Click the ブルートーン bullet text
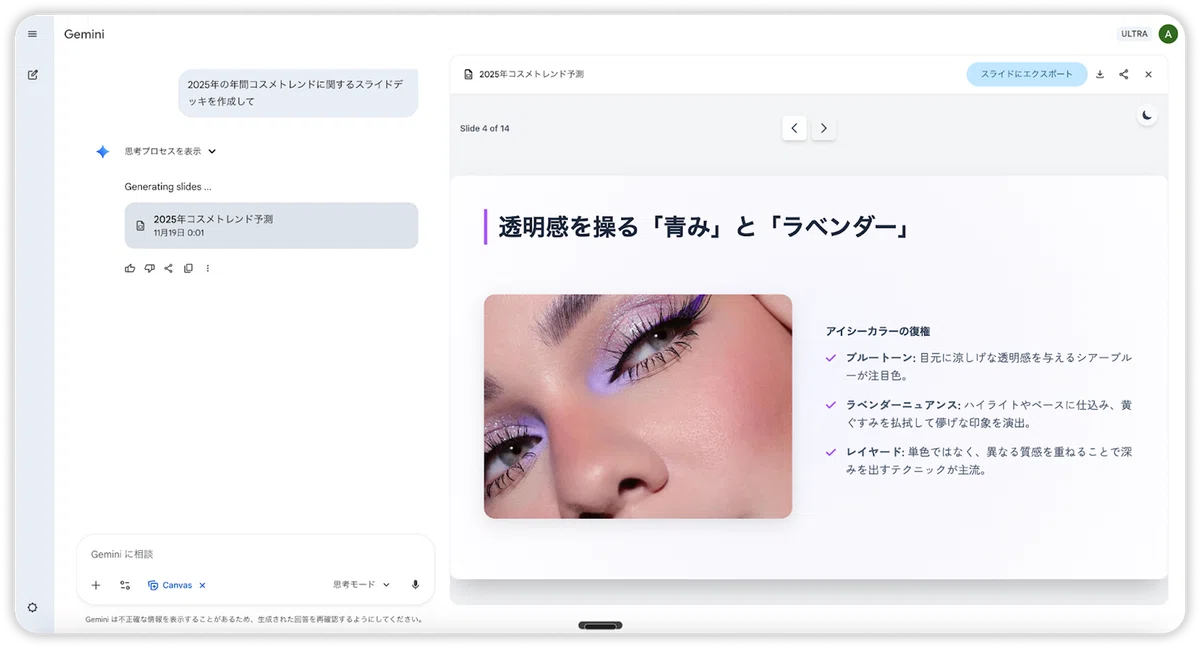Image resolution: width=1200 pixels, height=648 pixels. tap(989, 366)
